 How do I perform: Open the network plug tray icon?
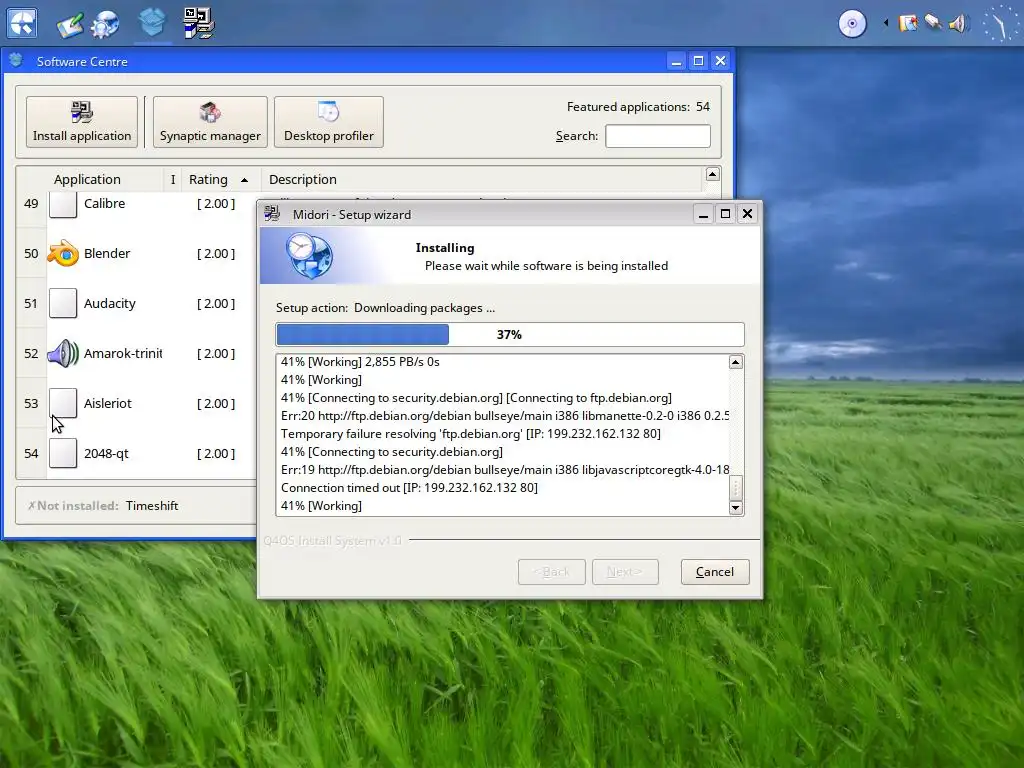point(933,23)
